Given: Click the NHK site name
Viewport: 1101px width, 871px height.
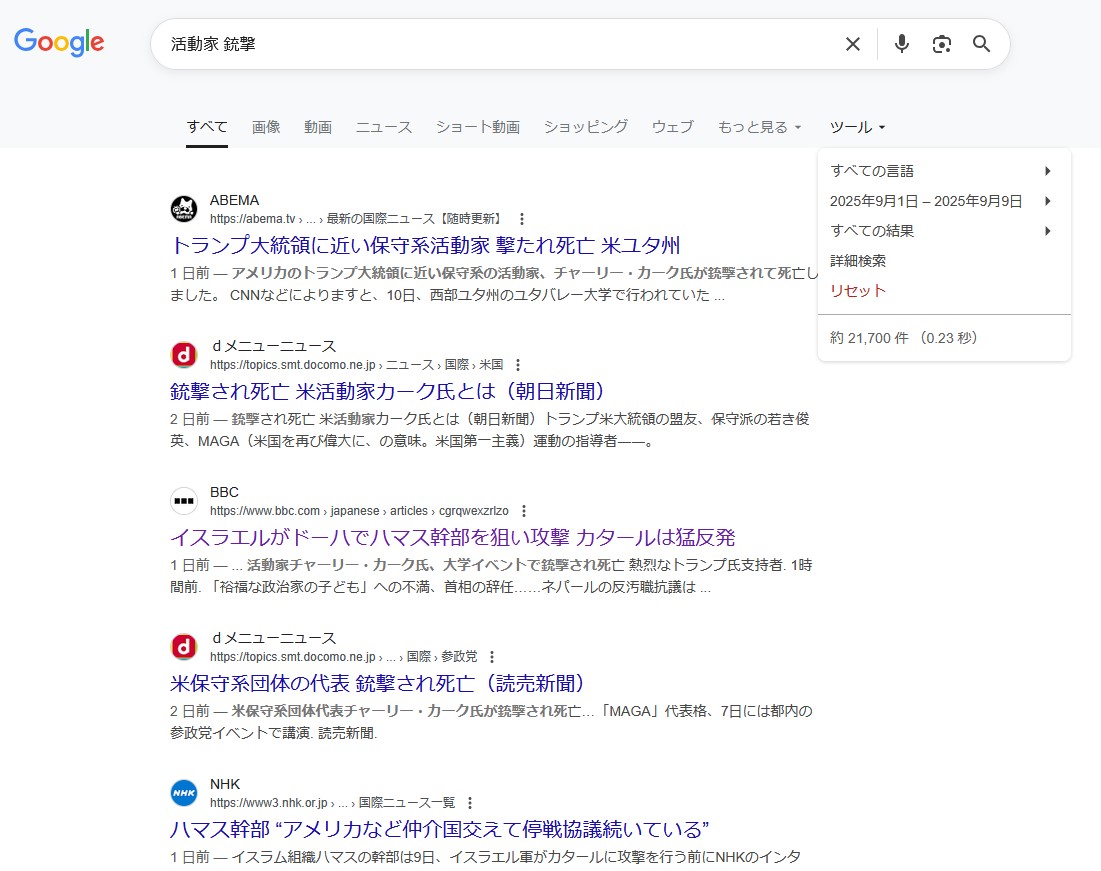Looking at the screenshot, I should pyautogui.click(x=225, y=784).
